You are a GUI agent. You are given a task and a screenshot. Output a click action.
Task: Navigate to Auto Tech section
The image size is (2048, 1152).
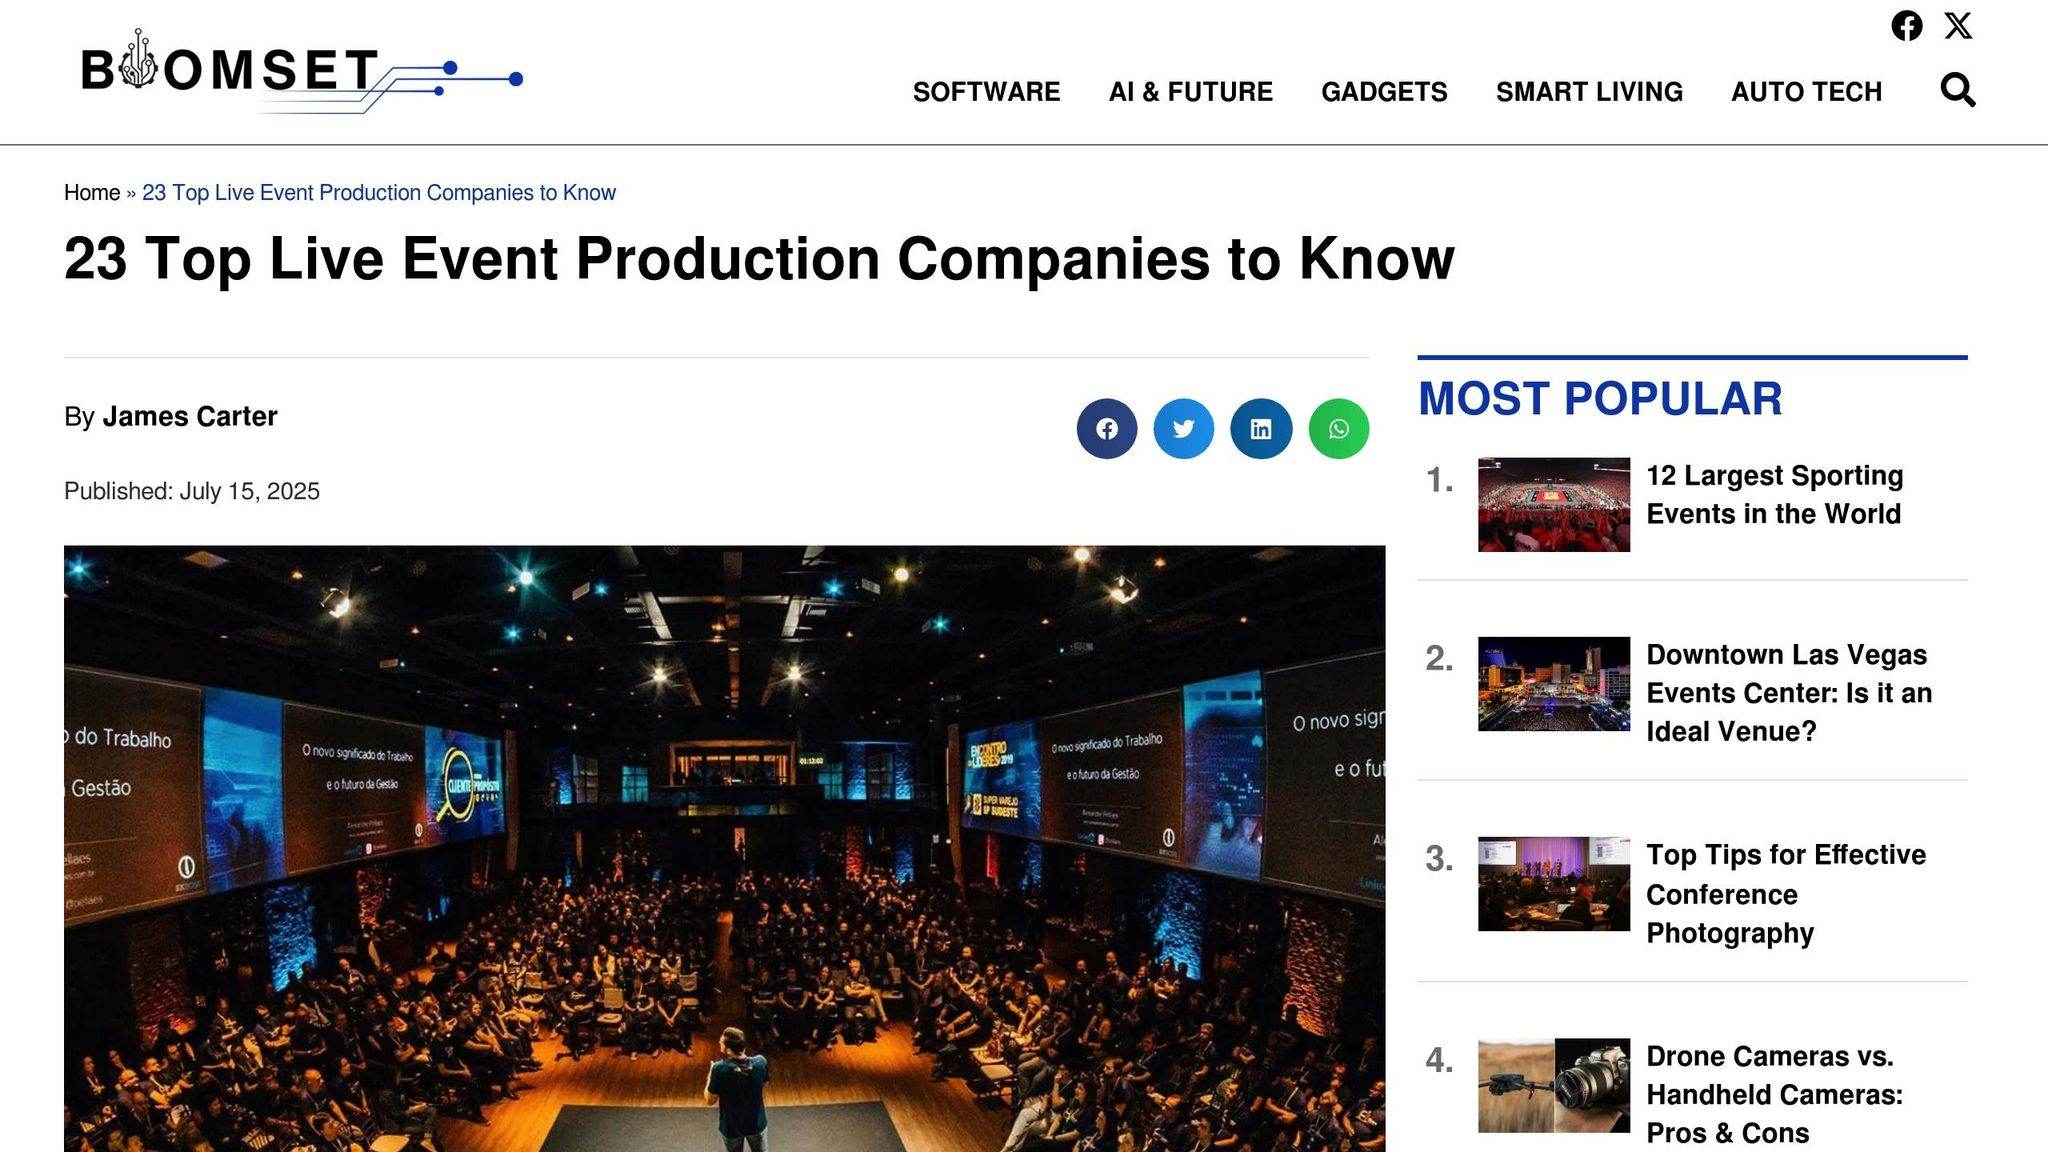tap(1806, 92)
